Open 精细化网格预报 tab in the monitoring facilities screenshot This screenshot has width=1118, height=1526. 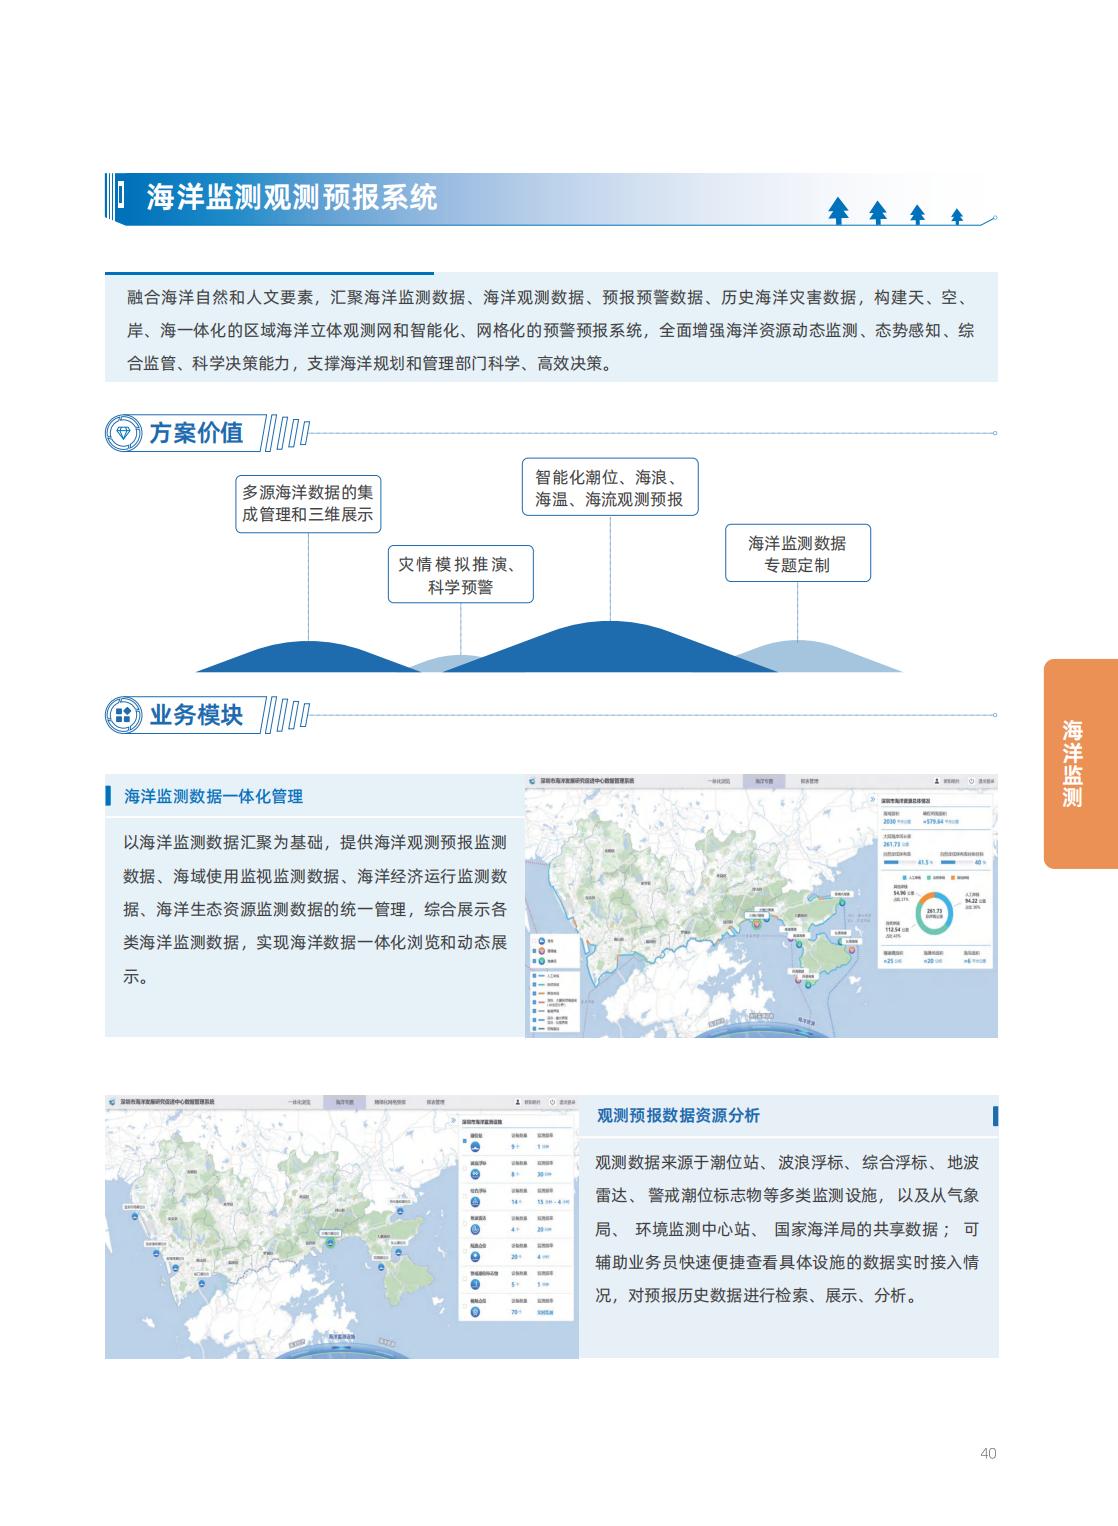pyautogui.click(x=390, y=1102)
